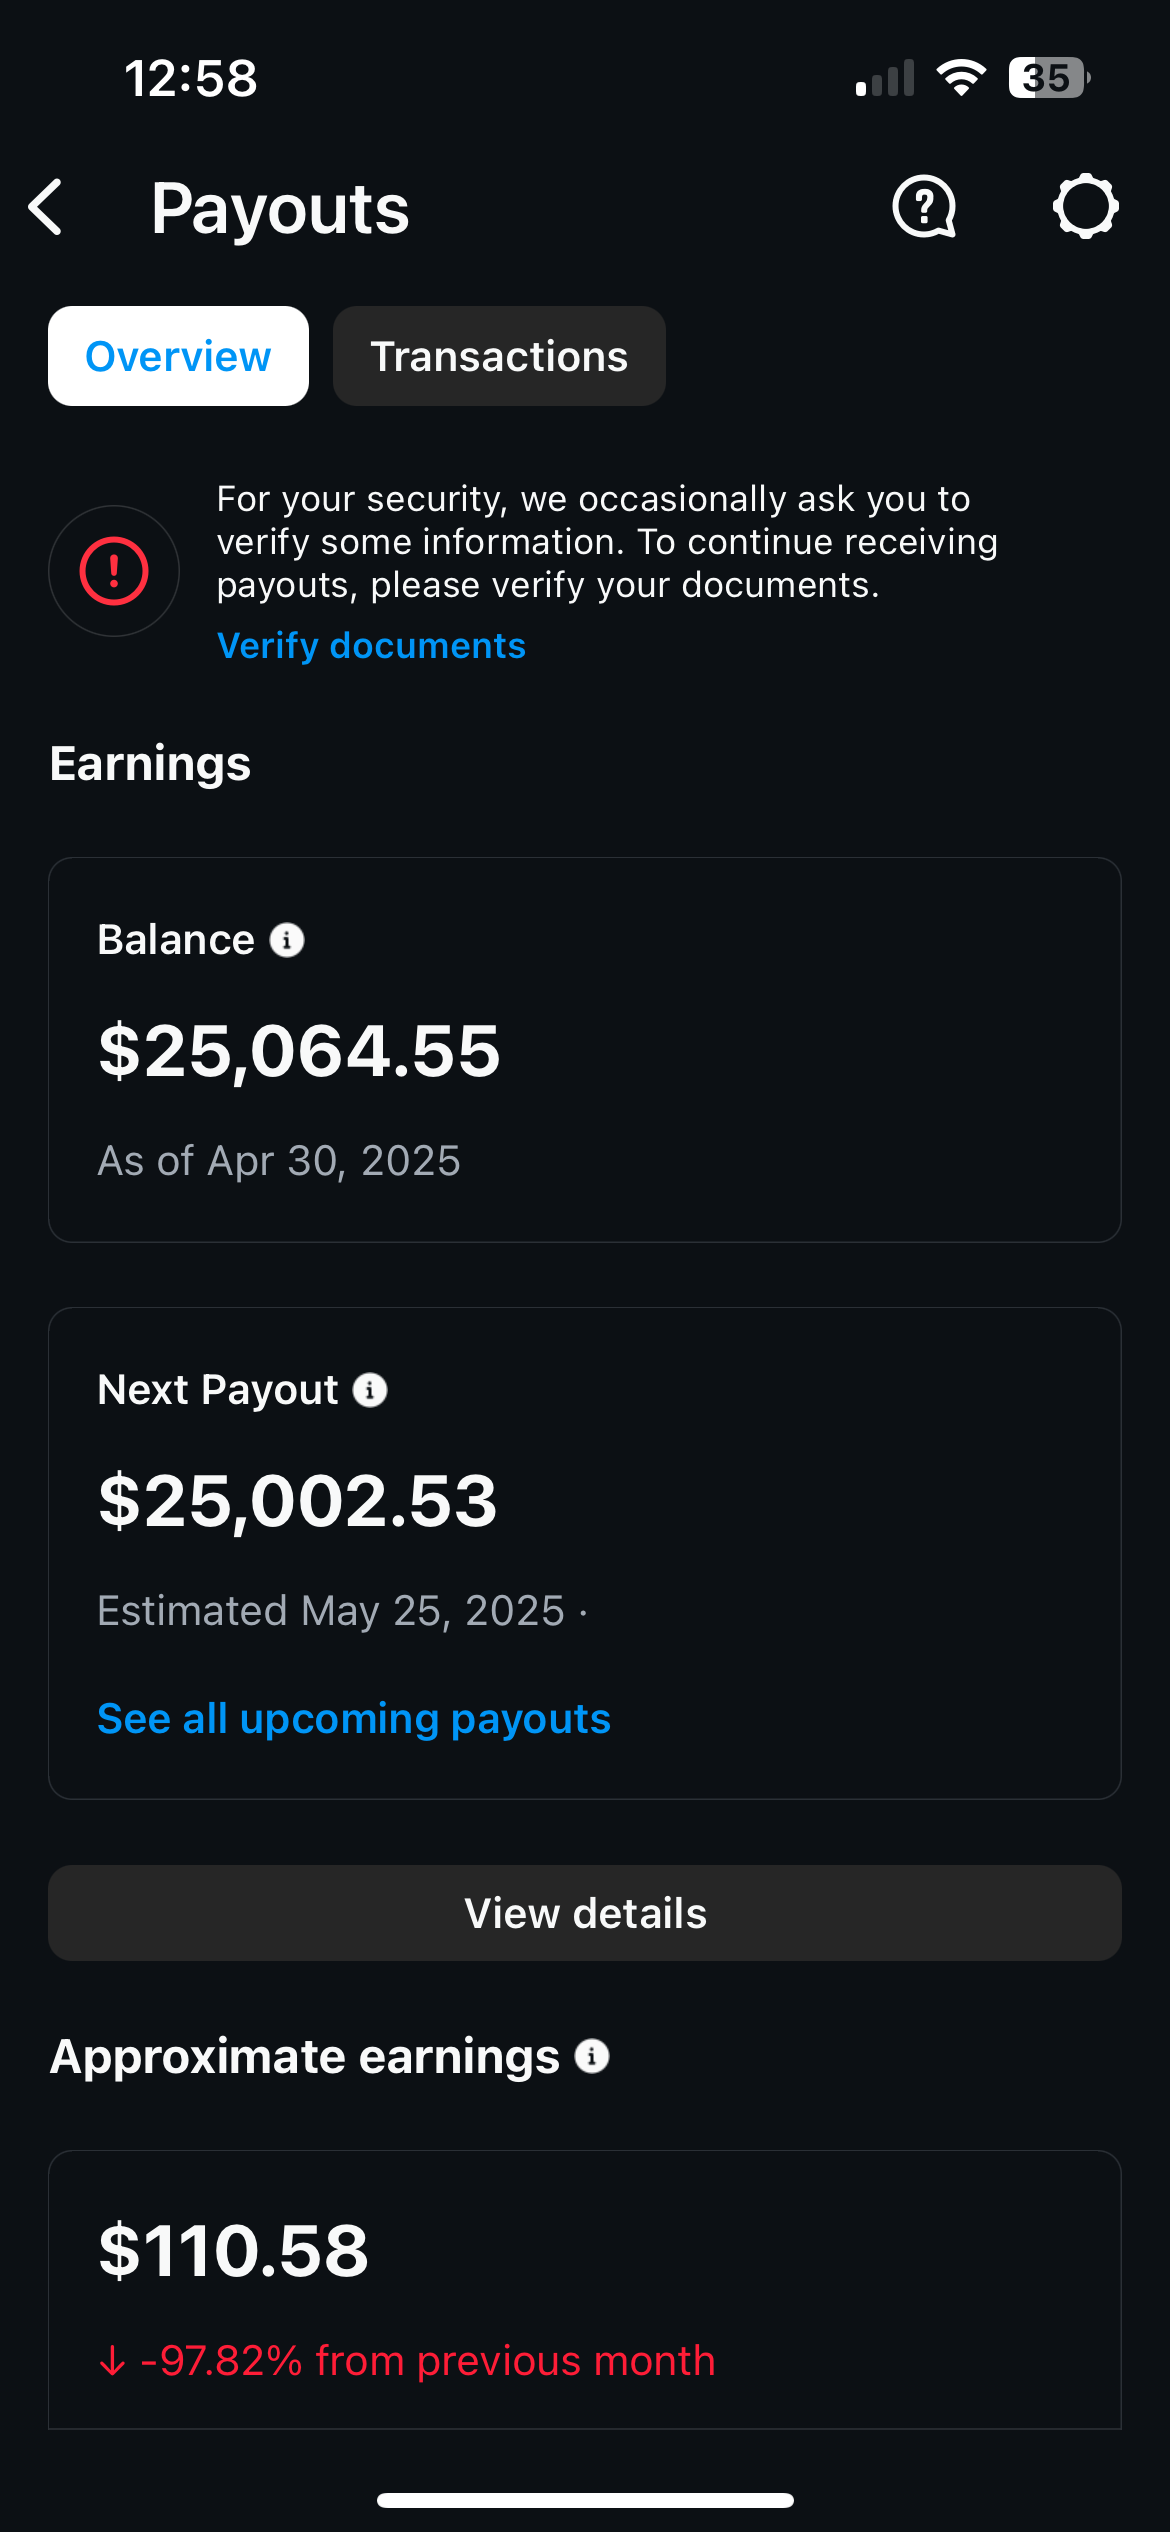Screen dimensions: 1170x2532
Task: Tap info icon beside Next Payout
Action: pos(370,1390)
